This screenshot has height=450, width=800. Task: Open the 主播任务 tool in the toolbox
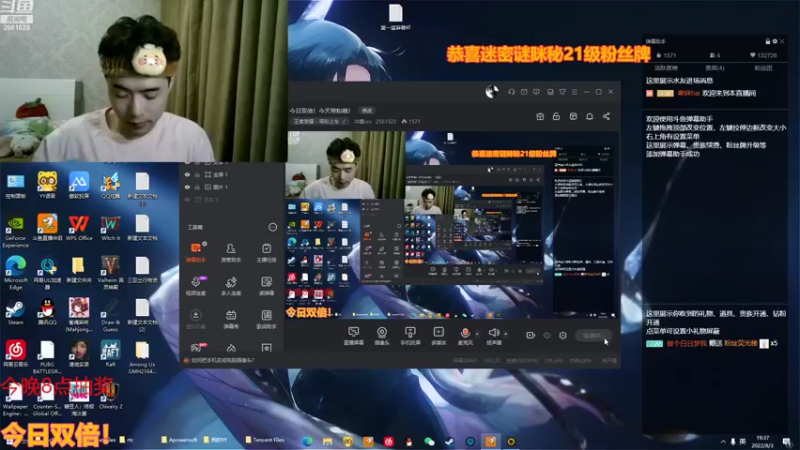pyautogui.click(x=266, y=252)
